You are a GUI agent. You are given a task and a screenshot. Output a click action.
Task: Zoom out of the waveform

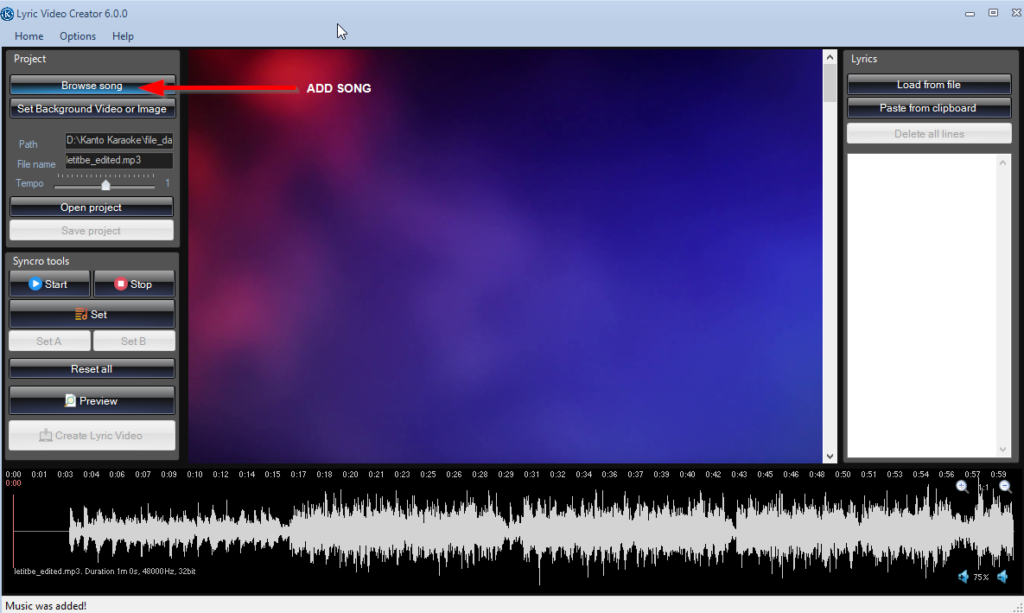pos(1005,487)
